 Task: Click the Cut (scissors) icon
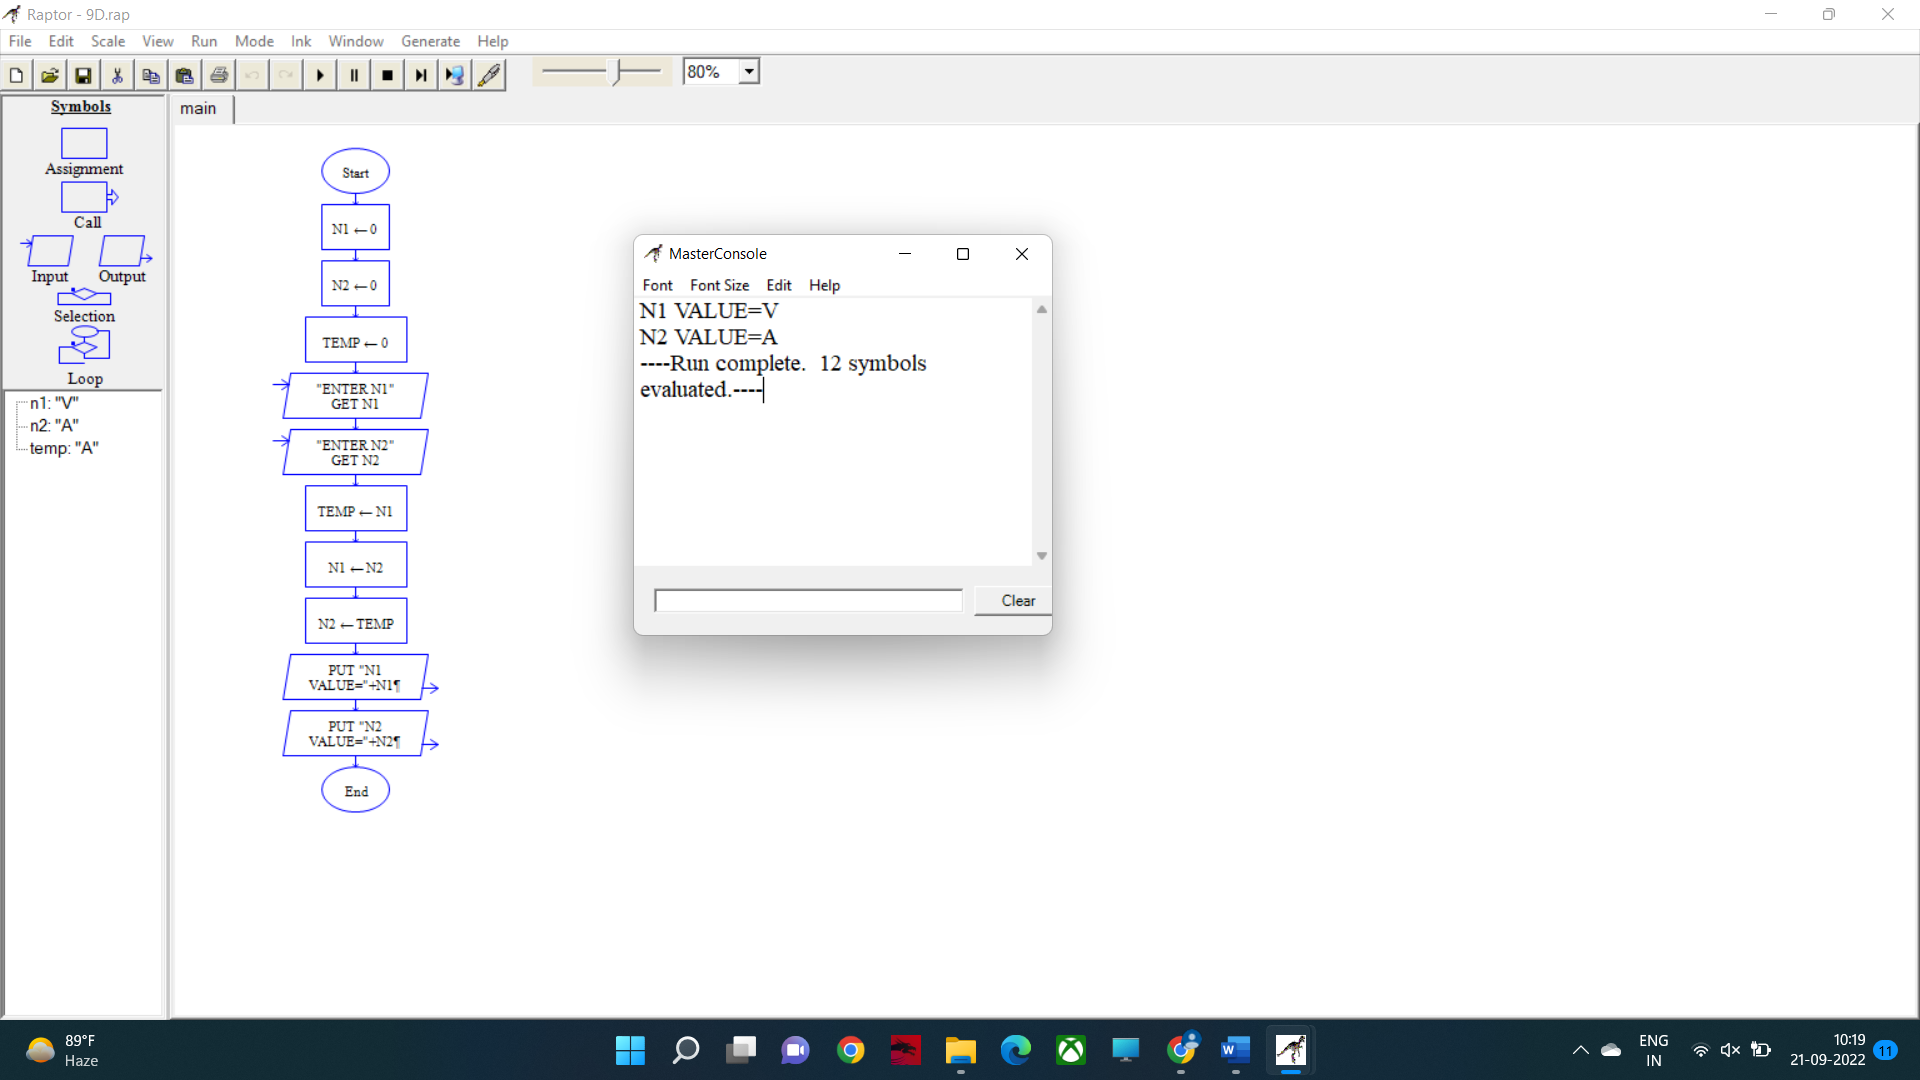(117, 75)
